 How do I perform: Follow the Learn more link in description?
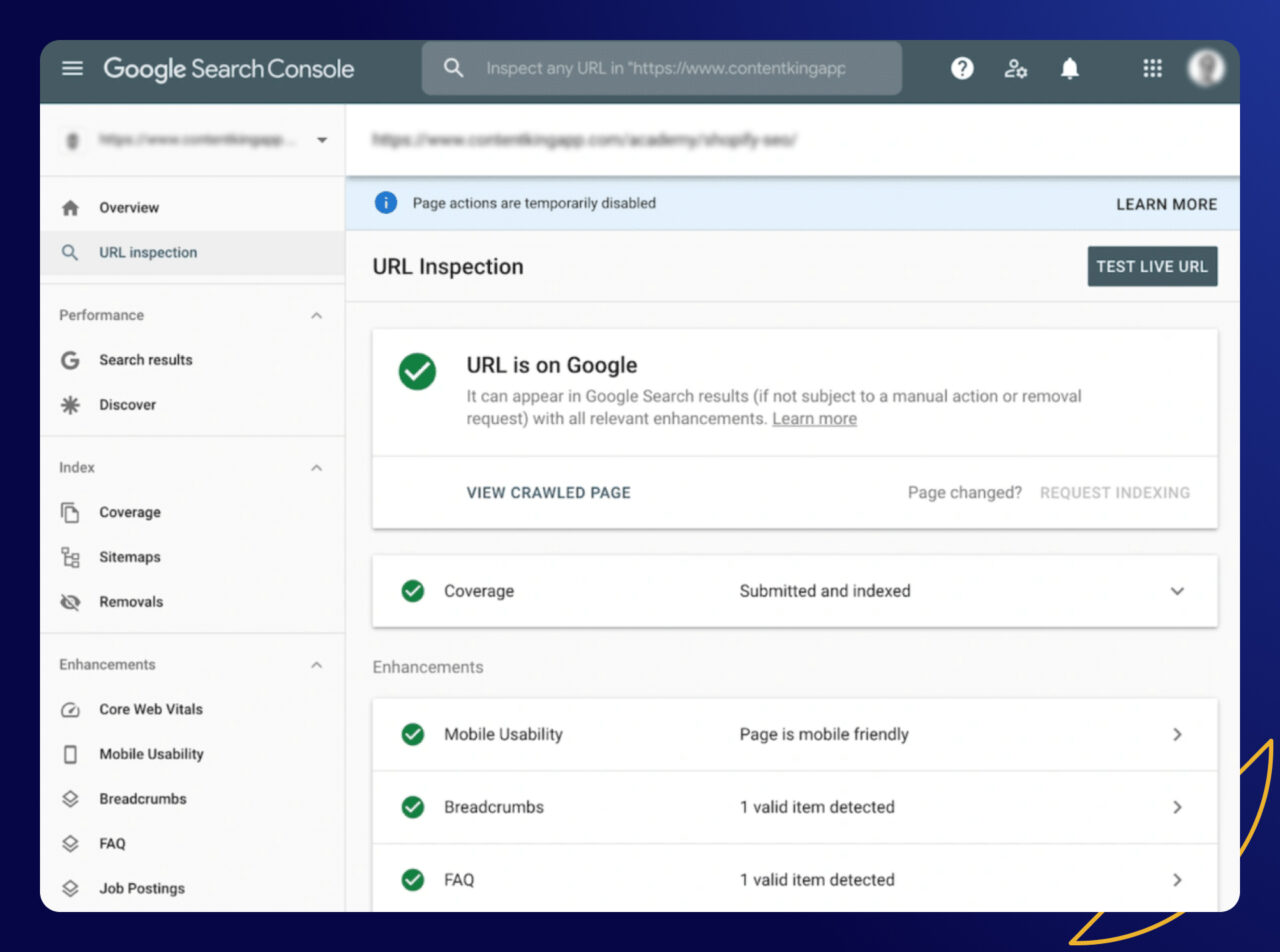pos(814,419)
